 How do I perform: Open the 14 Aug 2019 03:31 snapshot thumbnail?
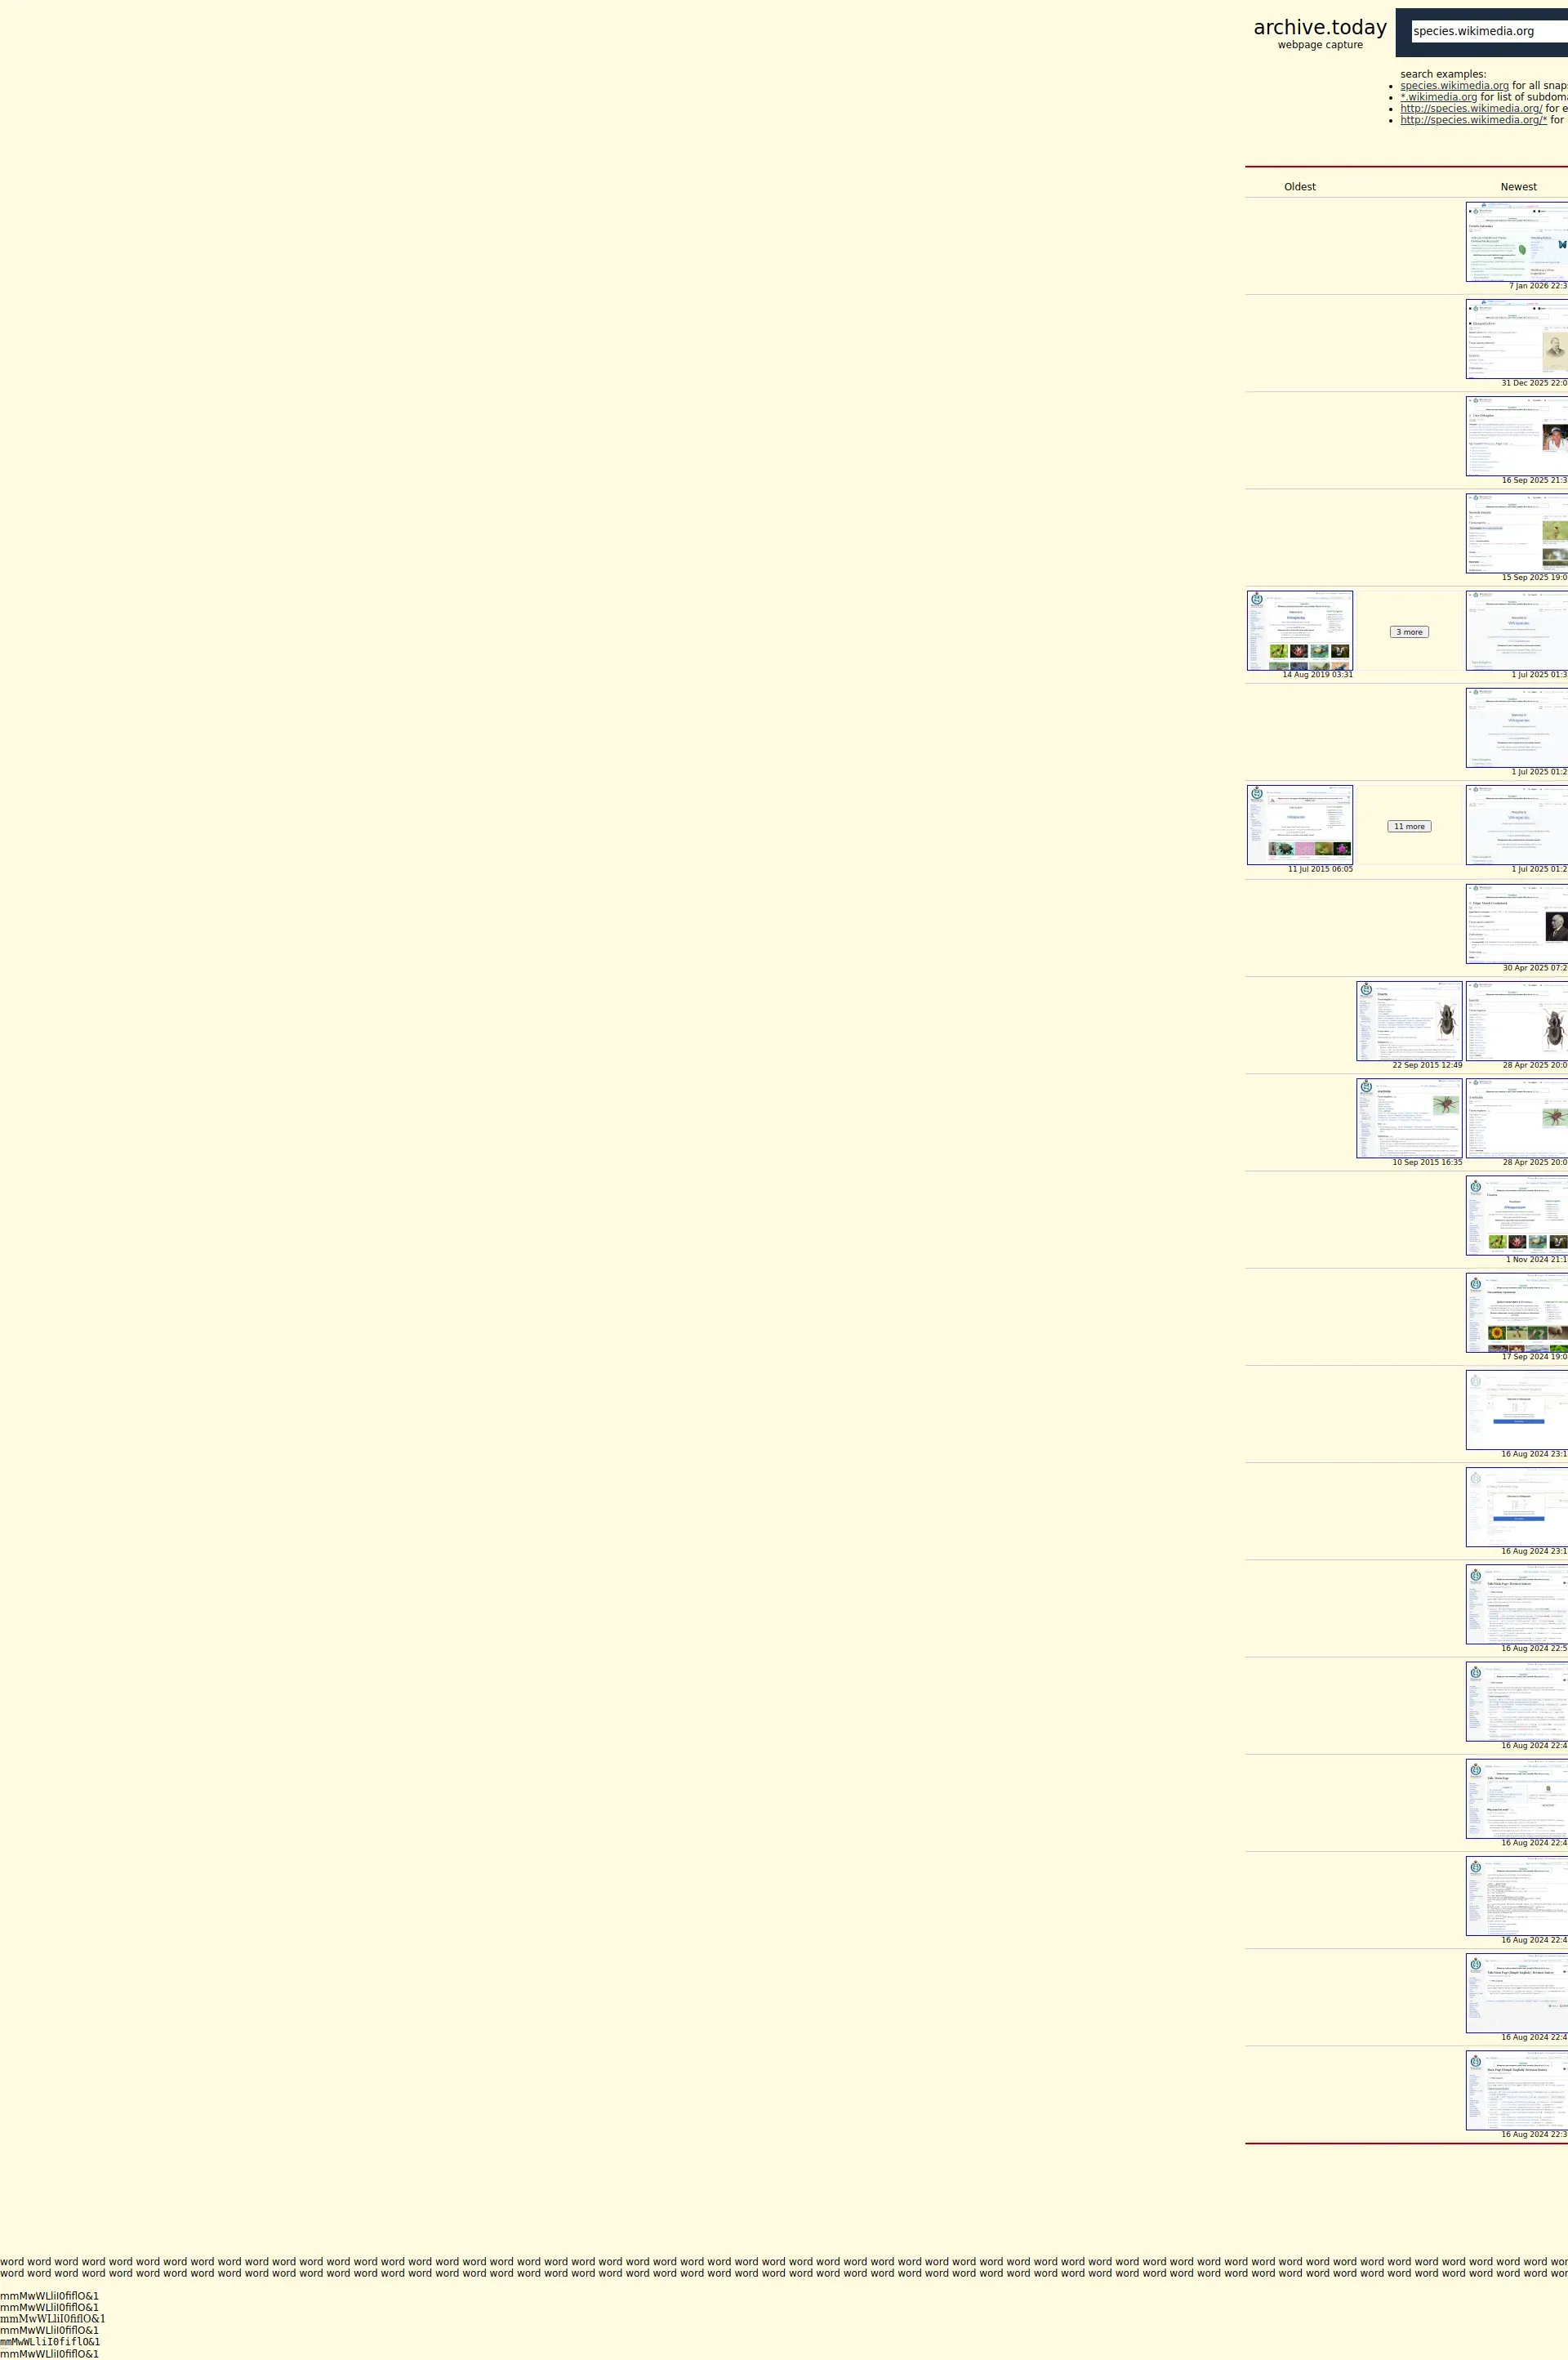coord(1299,630)
